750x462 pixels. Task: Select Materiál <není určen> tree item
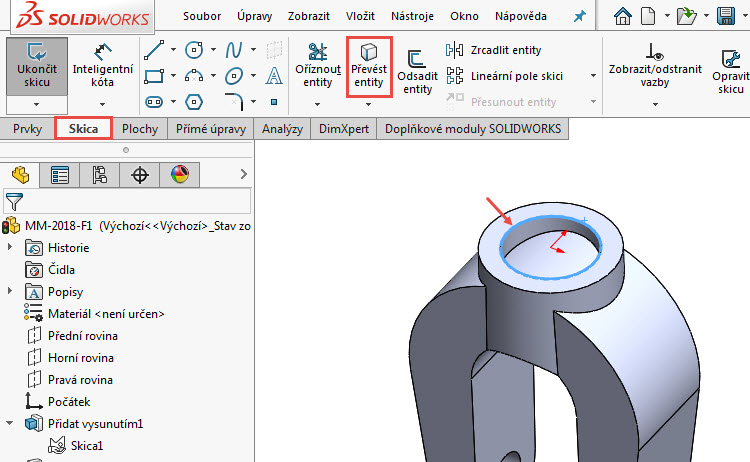click(x=106, y=314)
